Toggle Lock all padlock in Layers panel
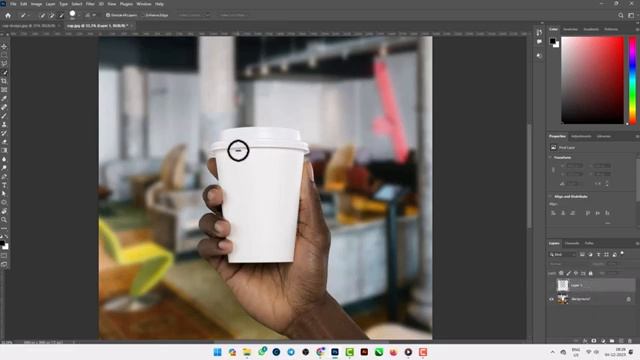Viewport: 640px width, 360px height. (591, 273)
